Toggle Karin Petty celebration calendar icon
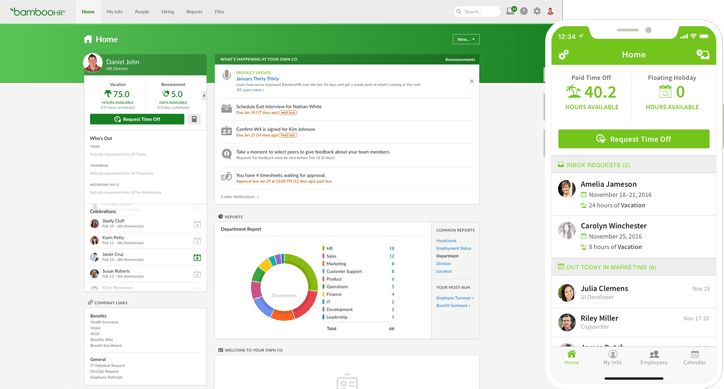724x389 pixels. pos(197,241)
